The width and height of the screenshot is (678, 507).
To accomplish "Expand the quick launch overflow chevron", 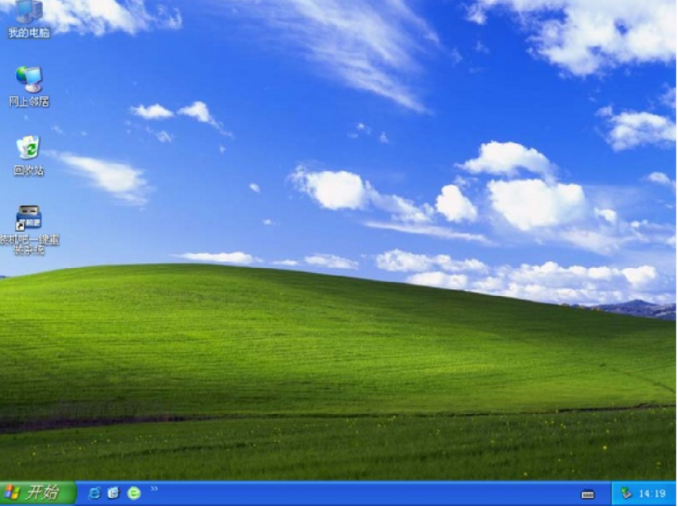I will pos(154,489).
